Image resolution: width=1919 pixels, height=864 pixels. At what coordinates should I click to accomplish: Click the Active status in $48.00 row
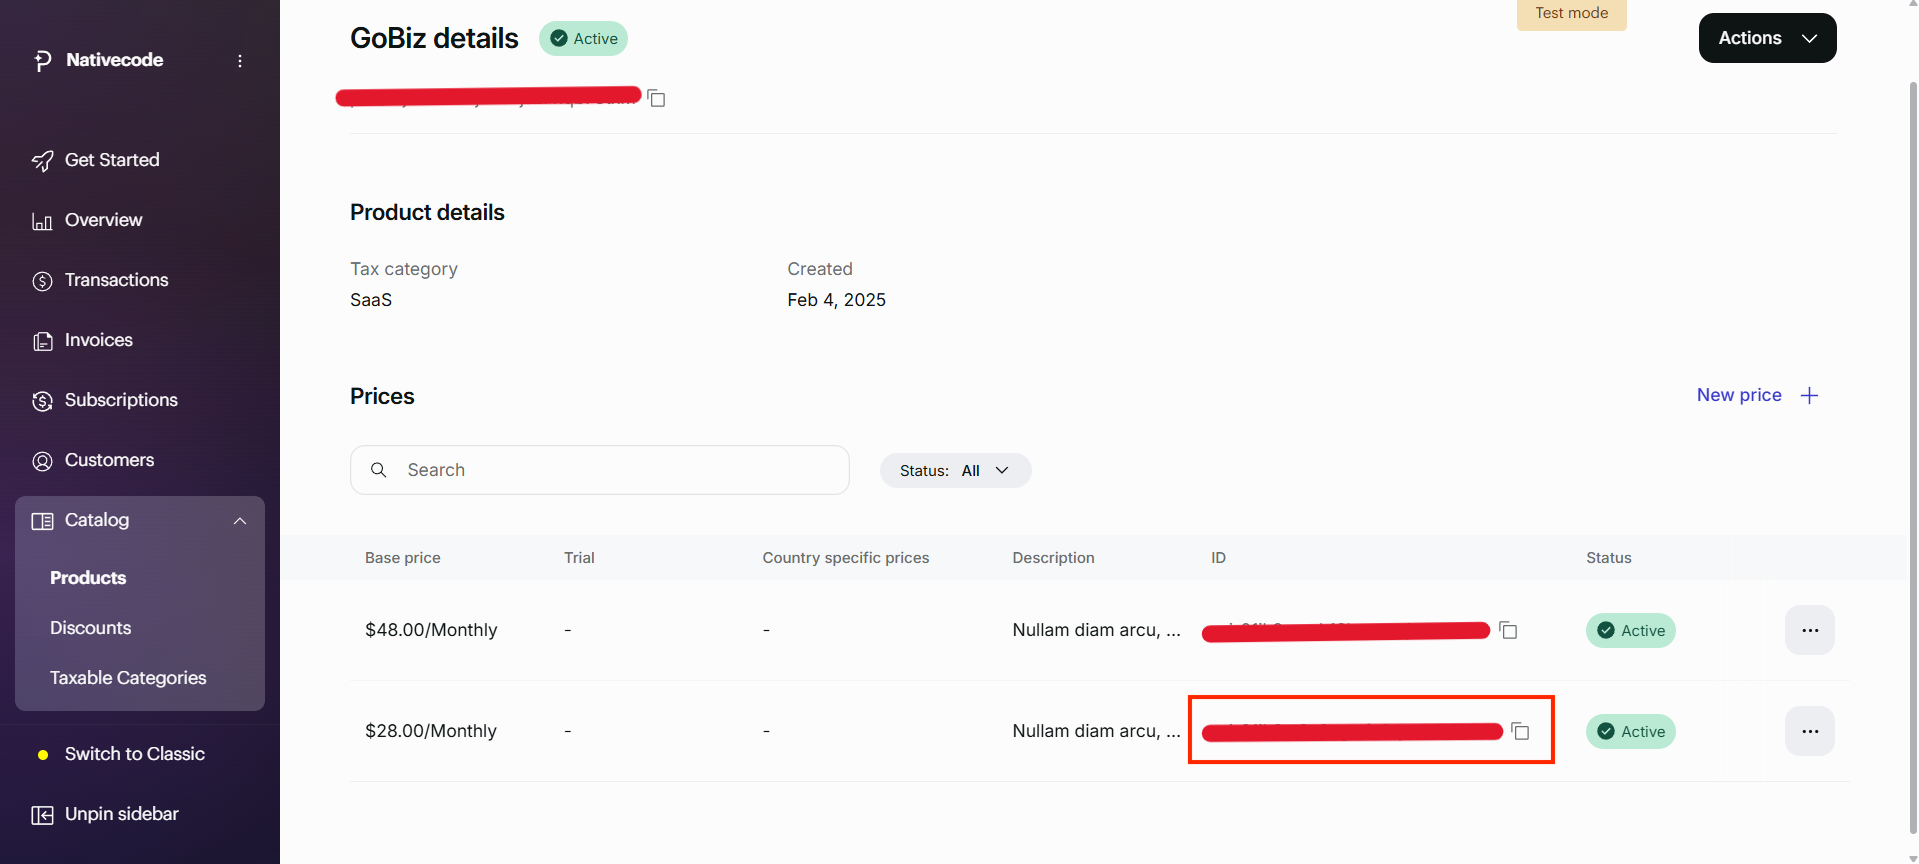1631,630
